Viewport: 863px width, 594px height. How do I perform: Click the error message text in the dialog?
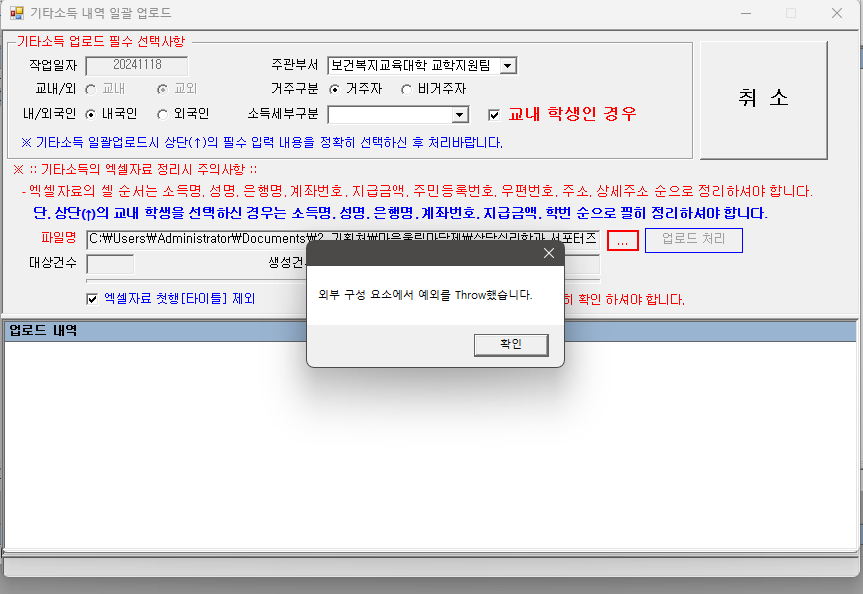tap(425, 295)
